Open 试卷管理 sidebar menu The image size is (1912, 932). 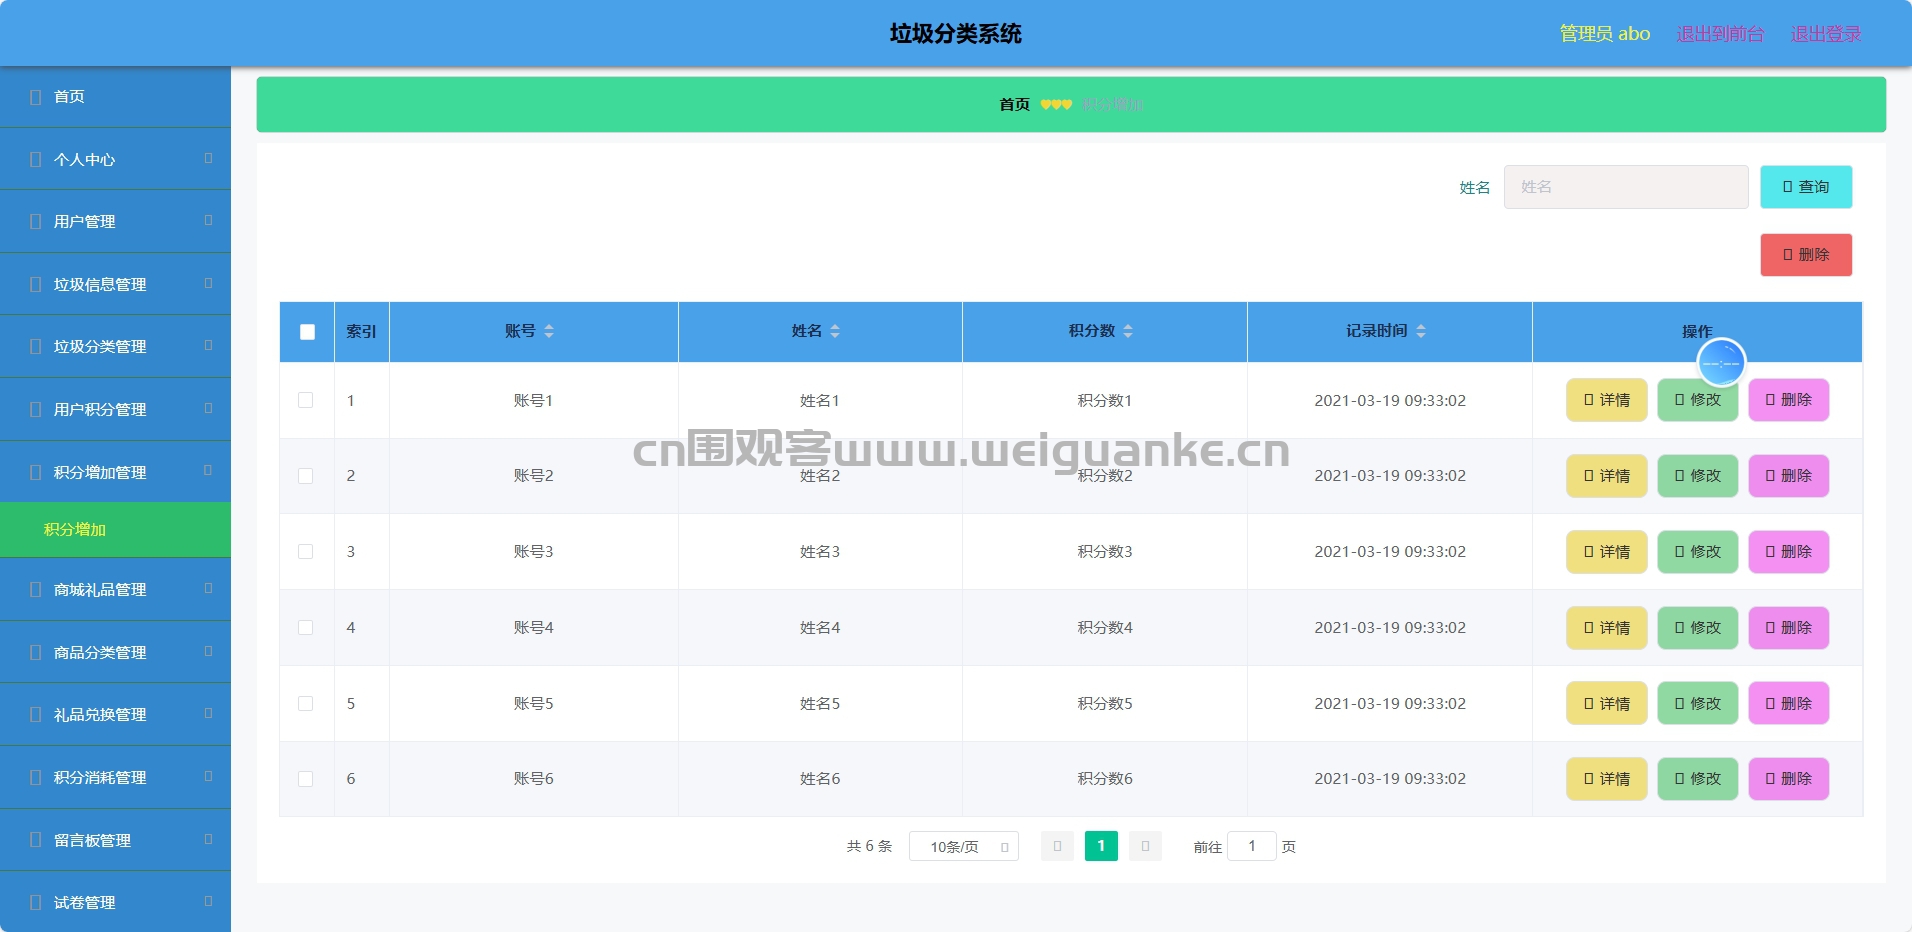(115, 902)
